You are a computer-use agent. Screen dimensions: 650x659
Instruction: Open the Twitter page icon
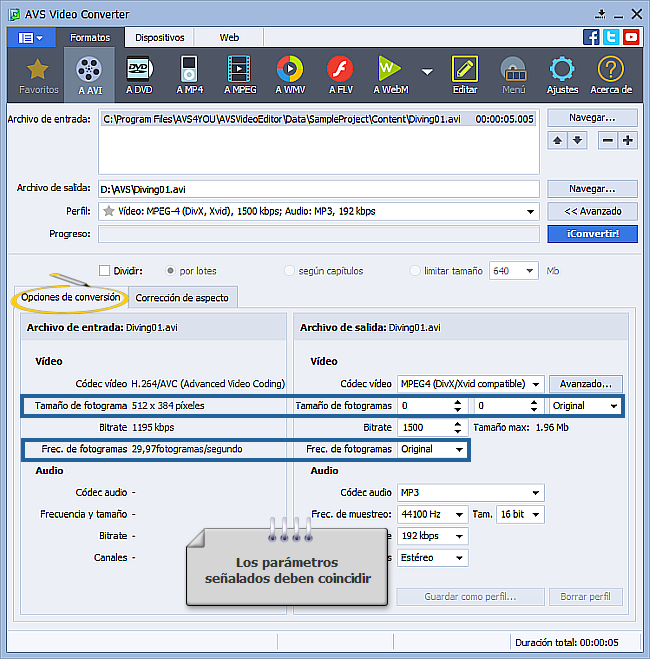click(x=611, y=37)
